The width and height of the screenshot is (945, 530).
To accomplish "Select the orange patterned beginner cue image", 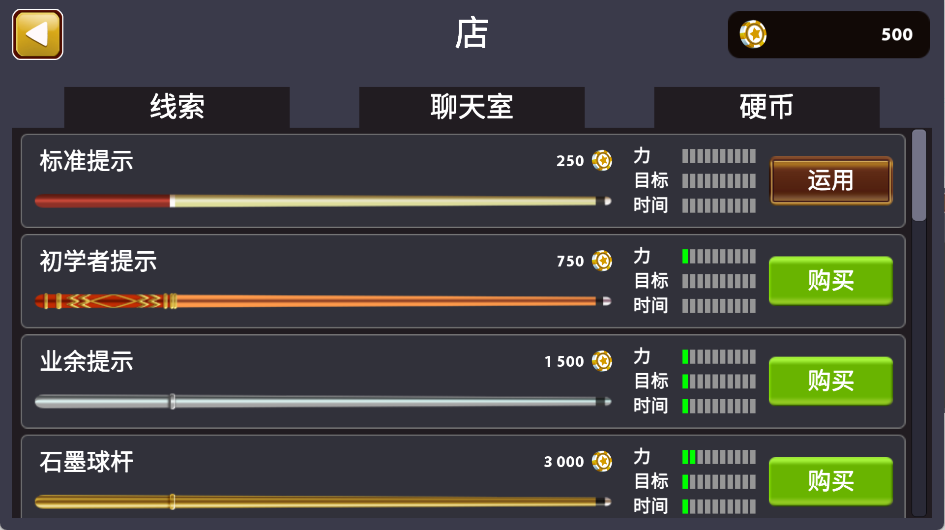I will point(323,301).
